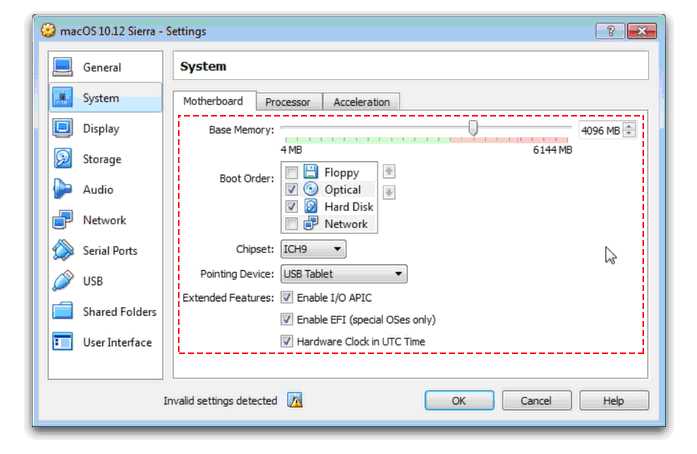This screenshot has width=697, height=454.
Task: Switch to the Processor tab
Action: point(288,102)
